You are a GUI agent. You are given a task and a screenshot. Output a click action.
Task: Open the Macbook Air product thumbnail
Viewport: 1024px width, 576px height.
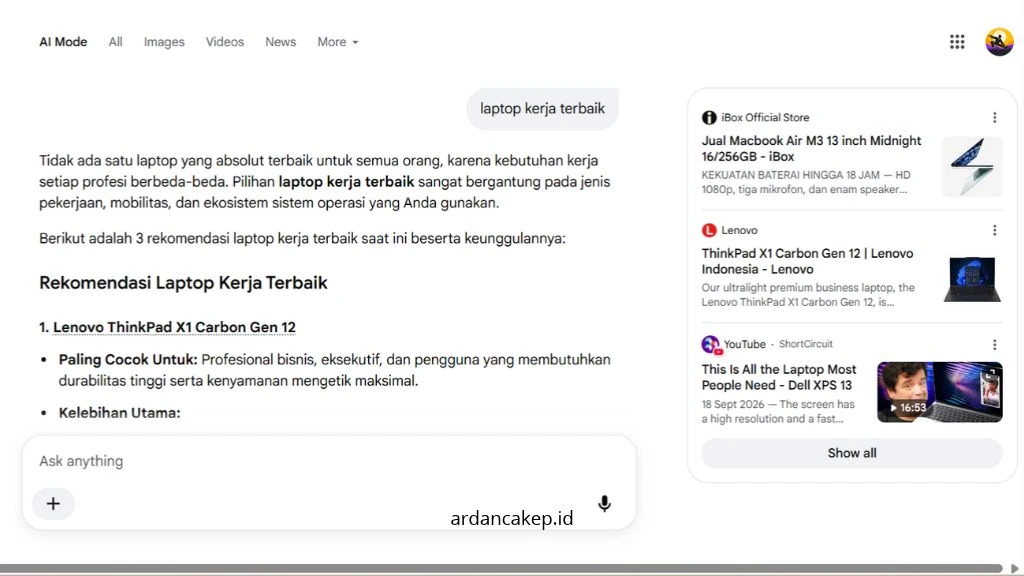(x=972, y=167)
